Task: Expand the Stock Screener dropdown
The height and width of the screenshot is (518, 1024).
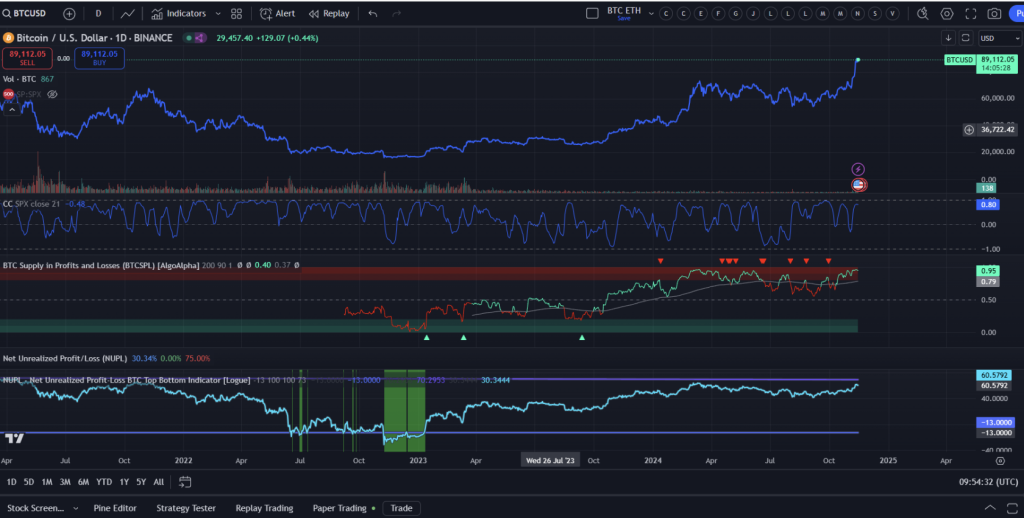Action: (74, 508)
